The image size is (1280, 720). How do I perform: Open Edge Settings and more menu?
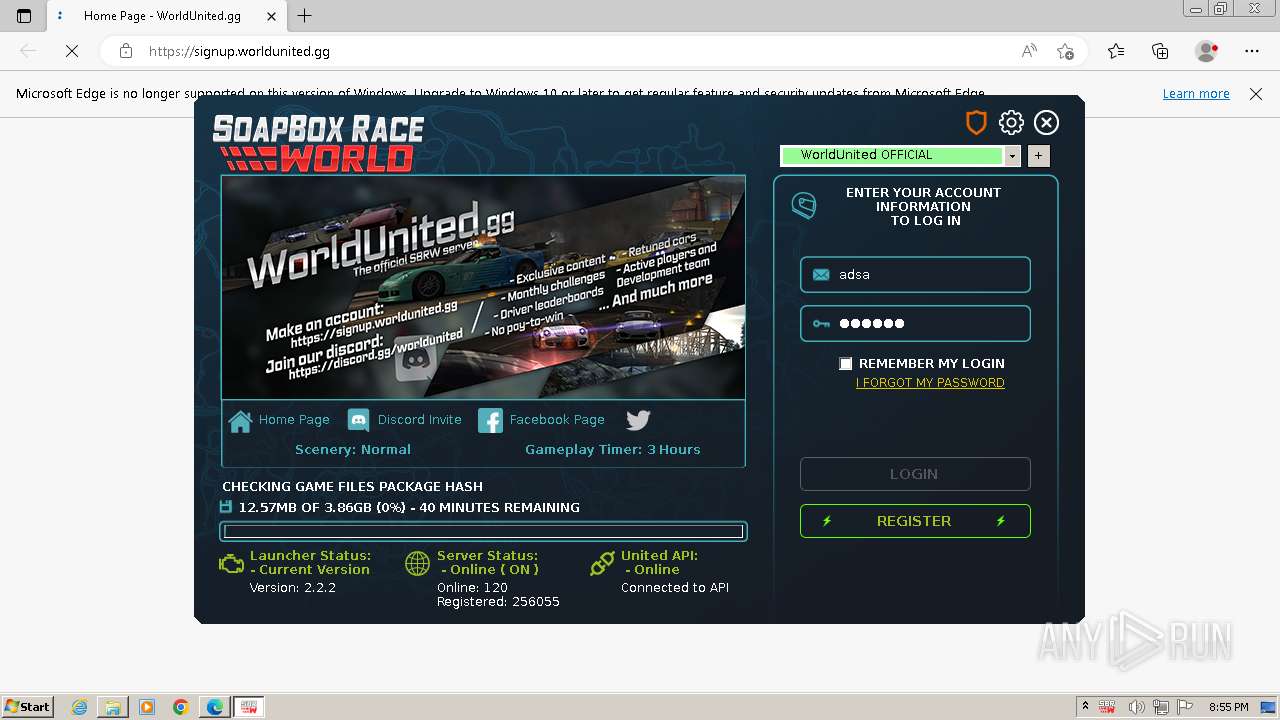pyautogui.click(x=1252, y=51)
